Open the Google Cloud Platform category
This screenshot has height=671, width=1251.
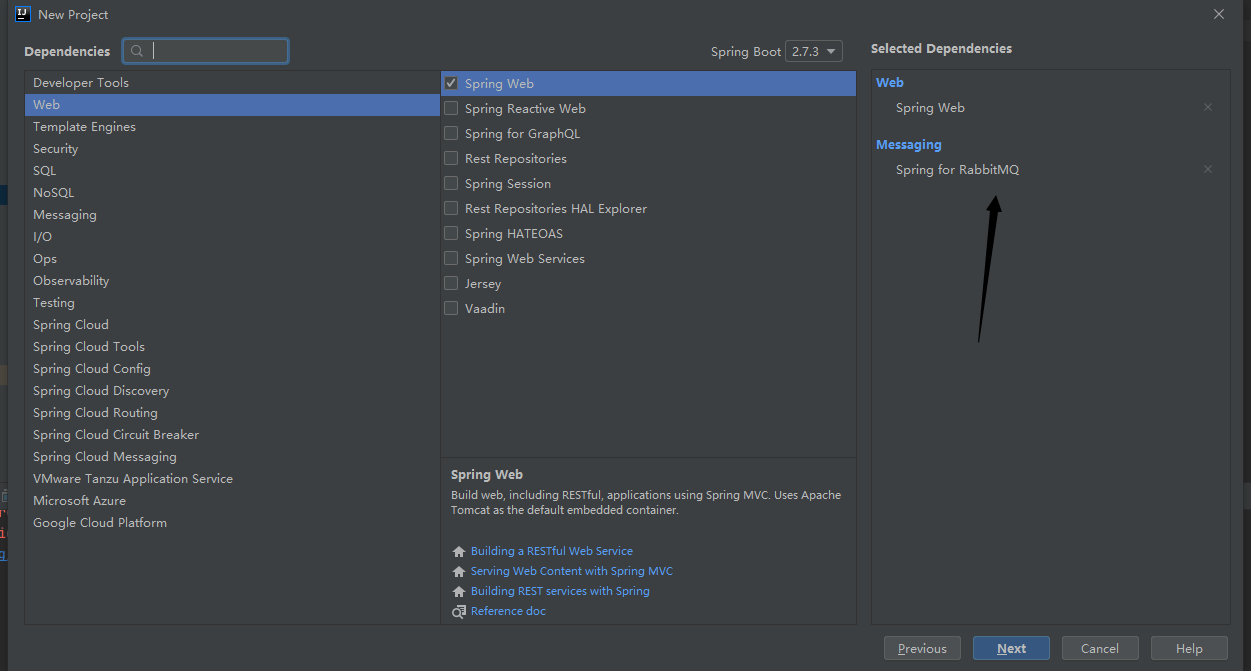(232, 522)
